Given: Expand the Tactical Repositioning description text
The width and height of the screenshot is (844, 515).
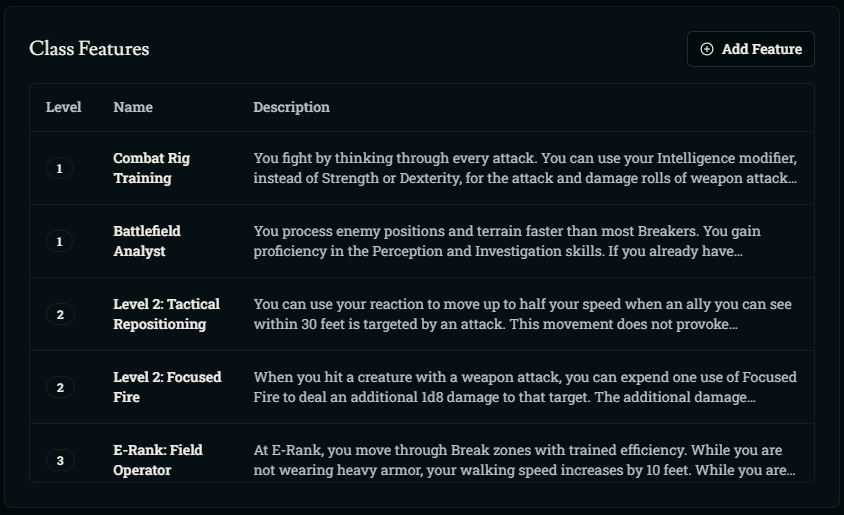Looking at the screenshot, I should coord(522,314).
